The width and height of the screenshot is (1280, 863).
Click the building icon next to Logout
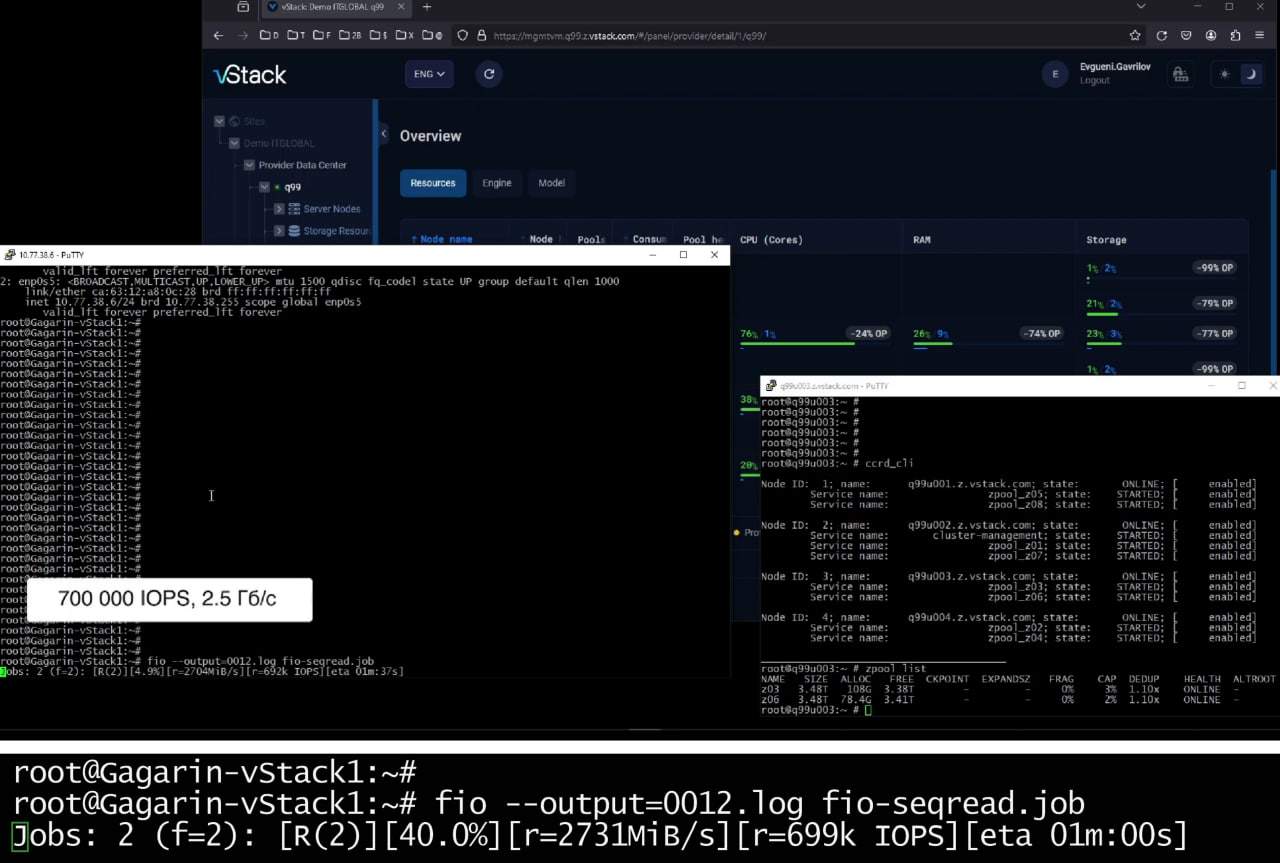pyautogui.click(x=1180, y=74)
